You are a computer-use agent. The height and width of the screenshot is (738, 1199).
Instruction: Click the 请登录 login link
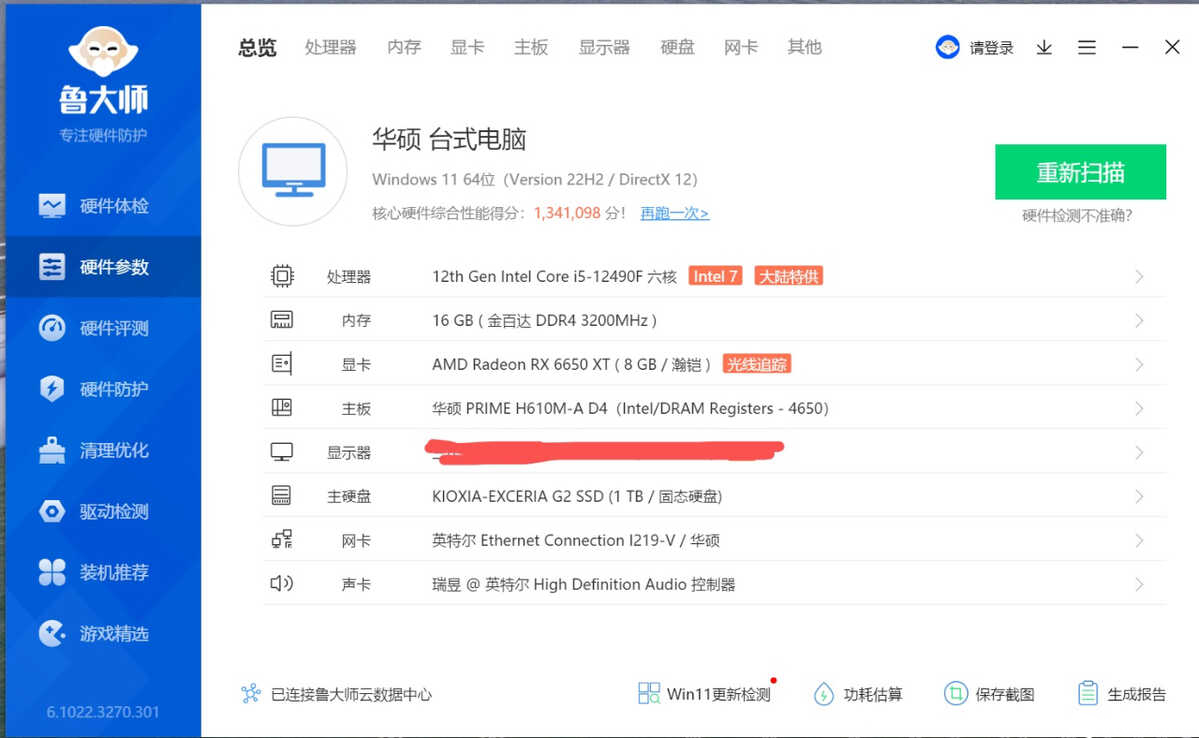[x=992, y=48]
